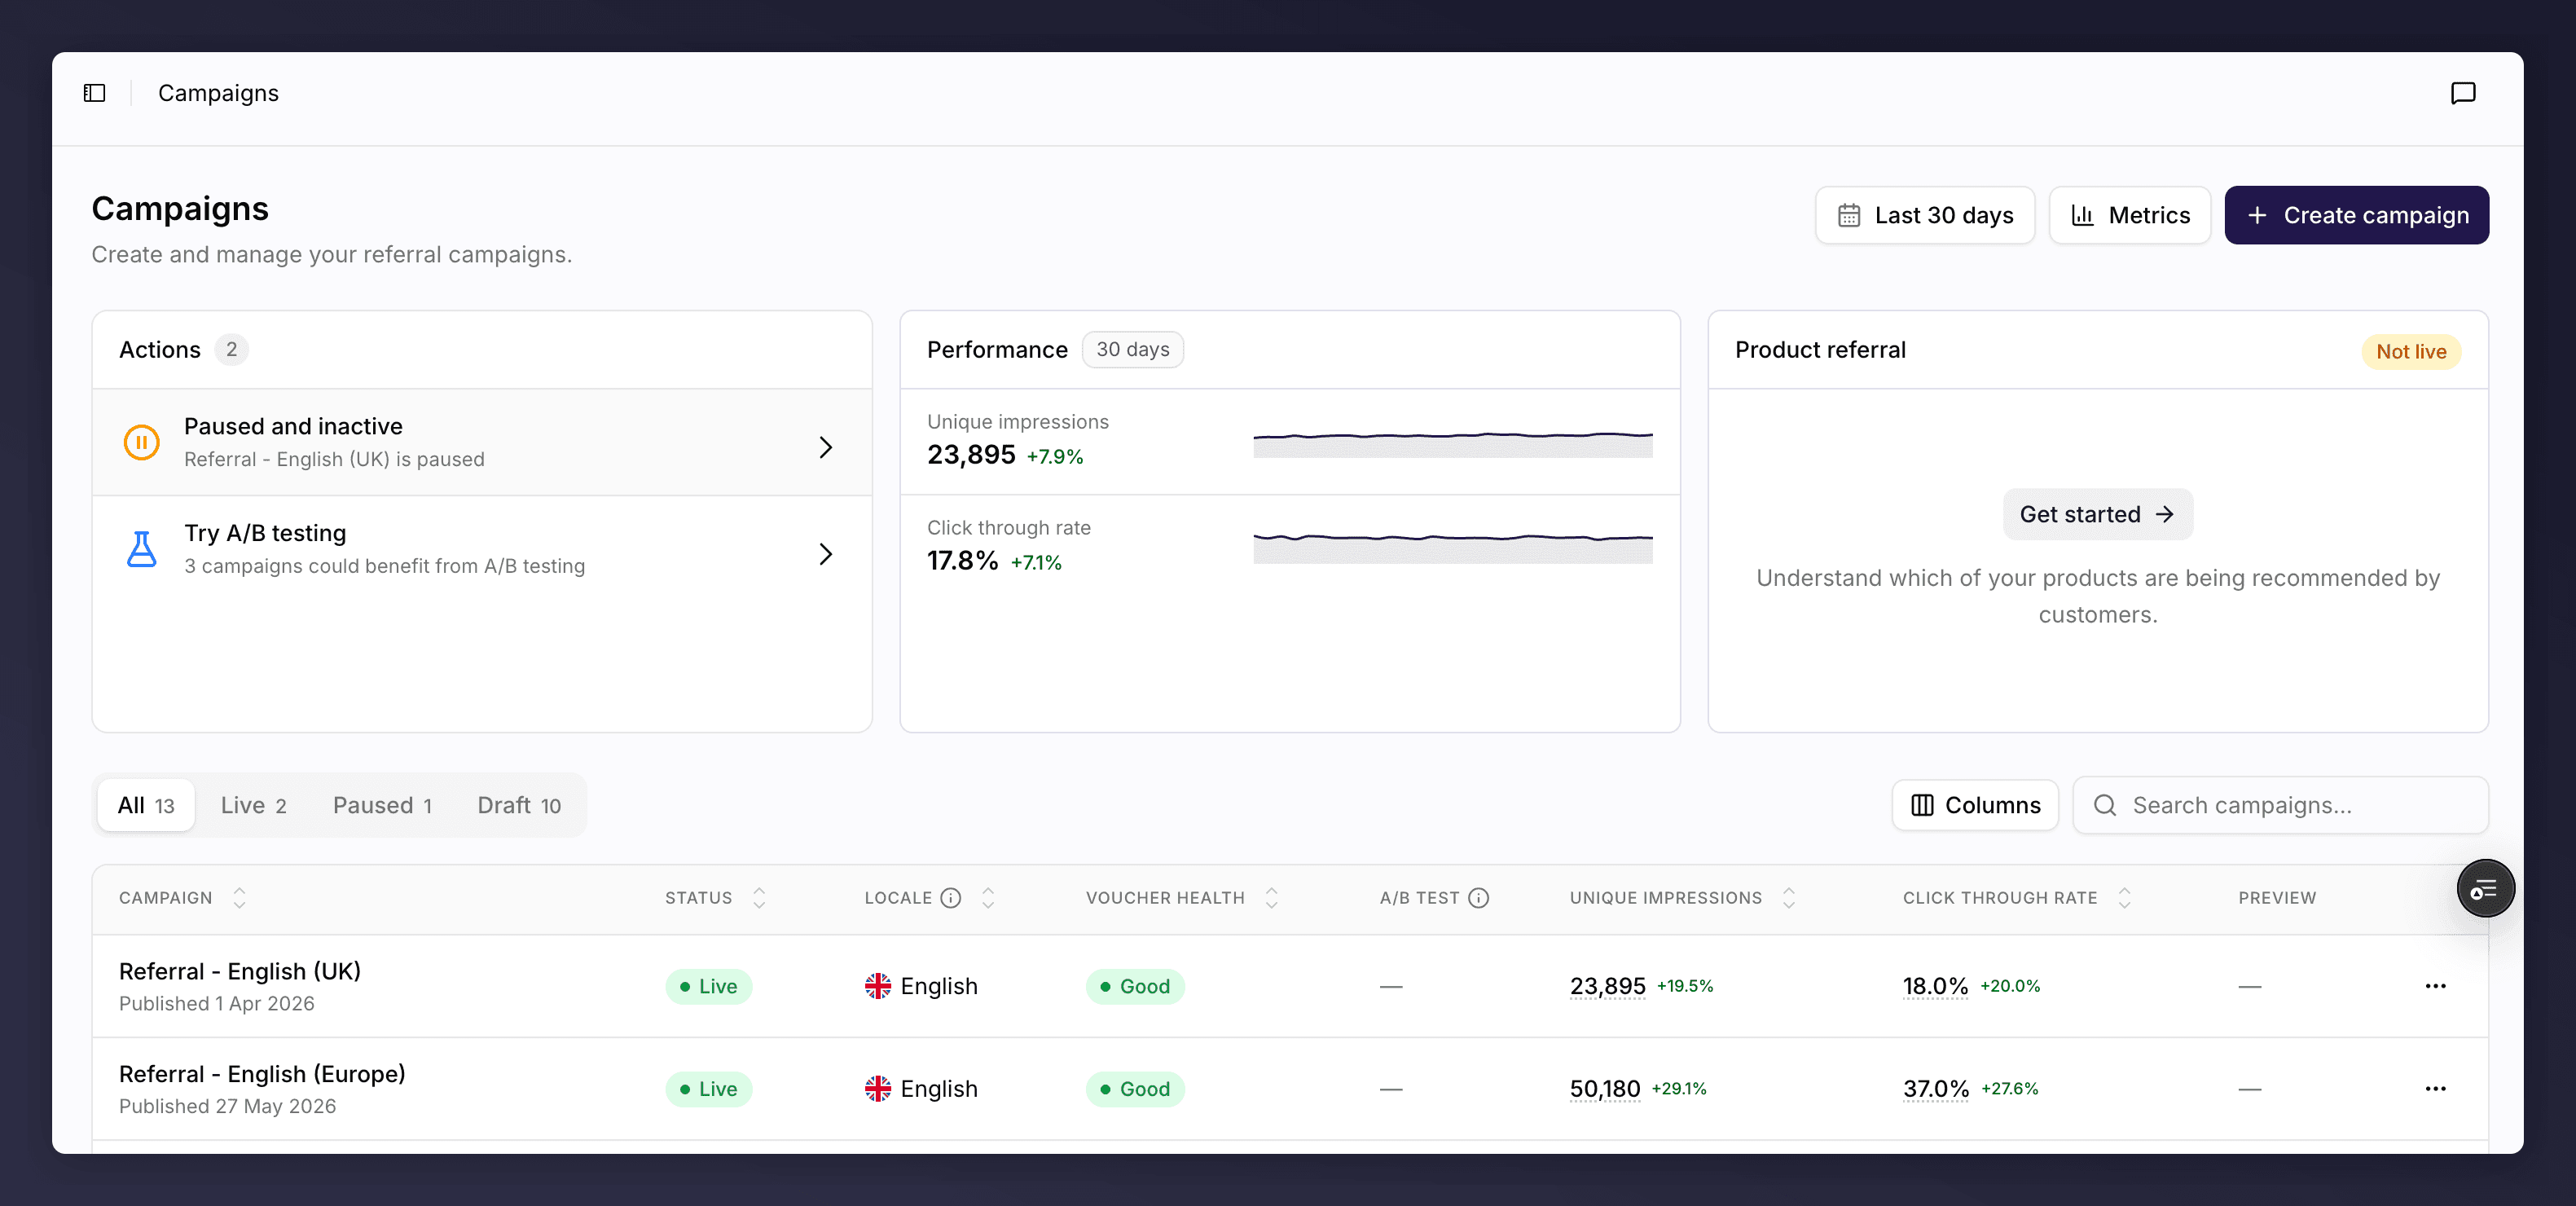The height and width of the screenshot is (1206, 2576).
Task: Click the 37.0% click through value
Action: (1936, 1089)
